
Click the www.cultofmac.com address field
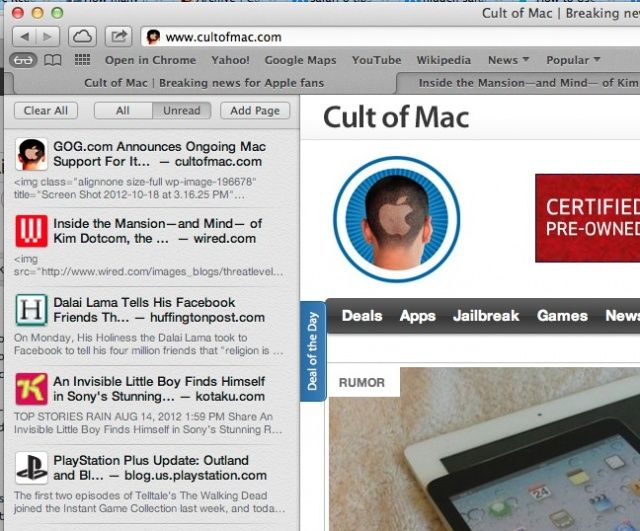point(392,37)
